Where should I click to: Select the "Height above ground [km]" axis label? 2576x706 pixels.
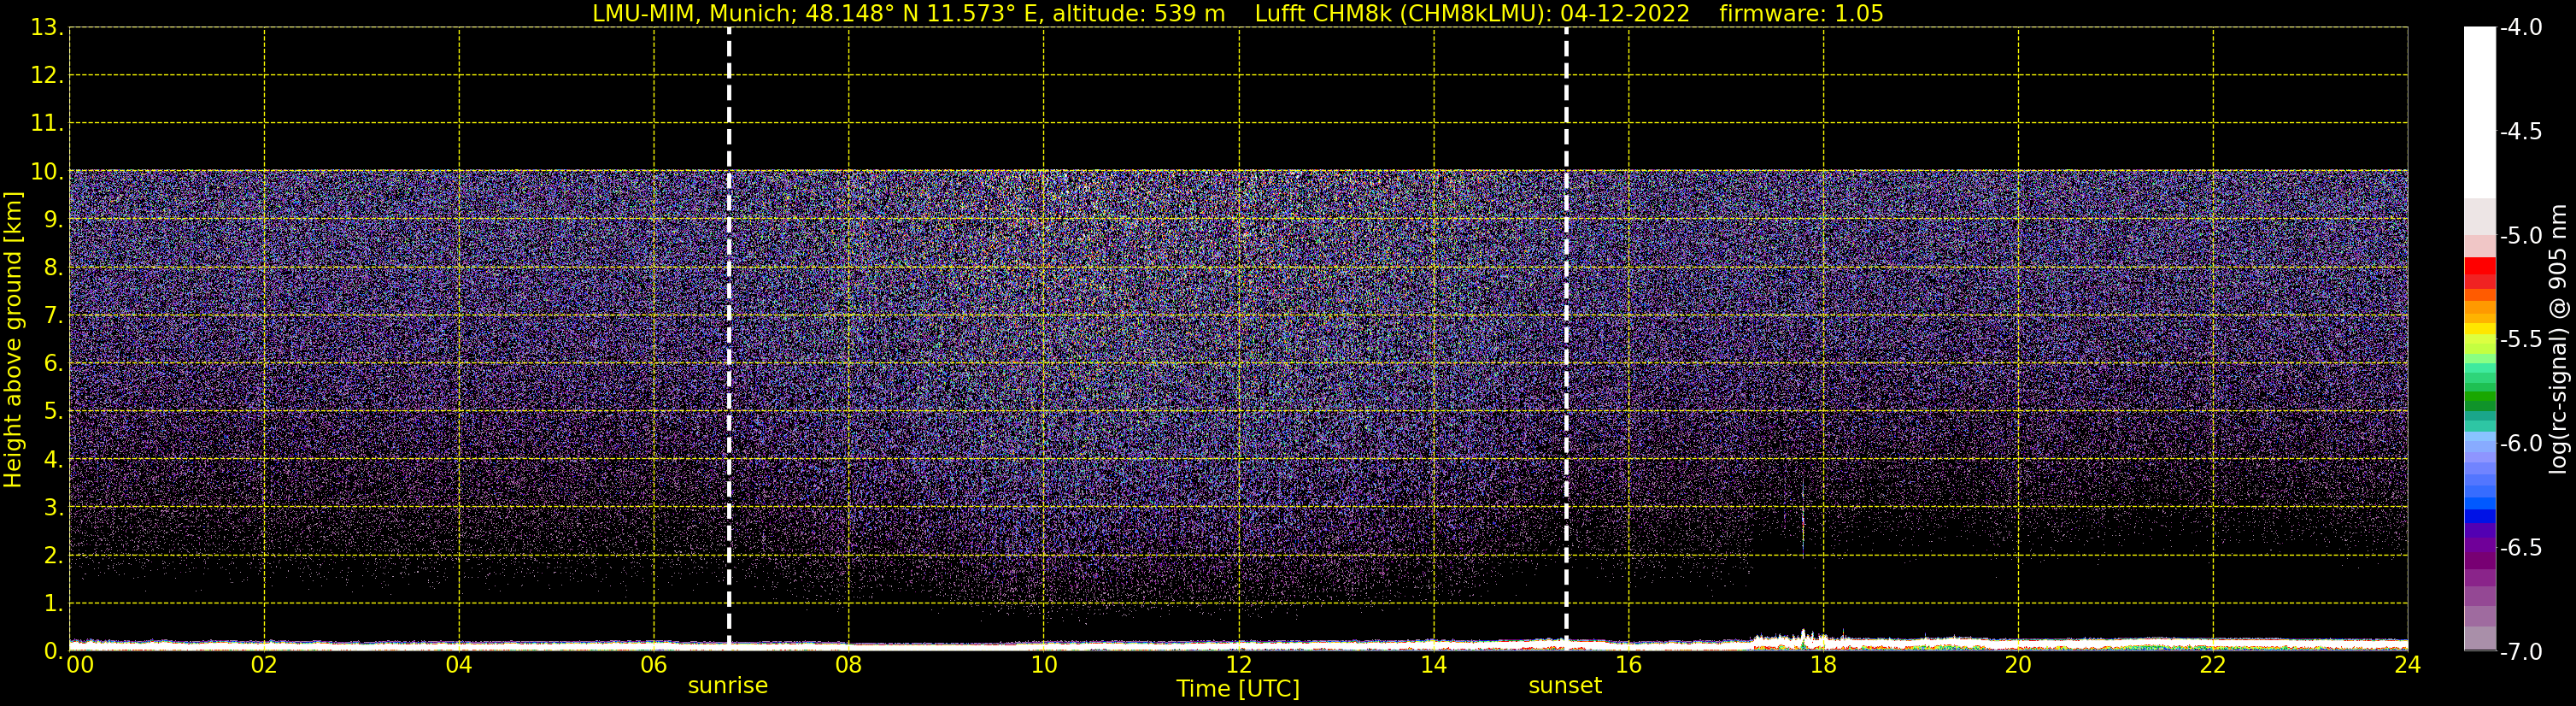[13, 340]
